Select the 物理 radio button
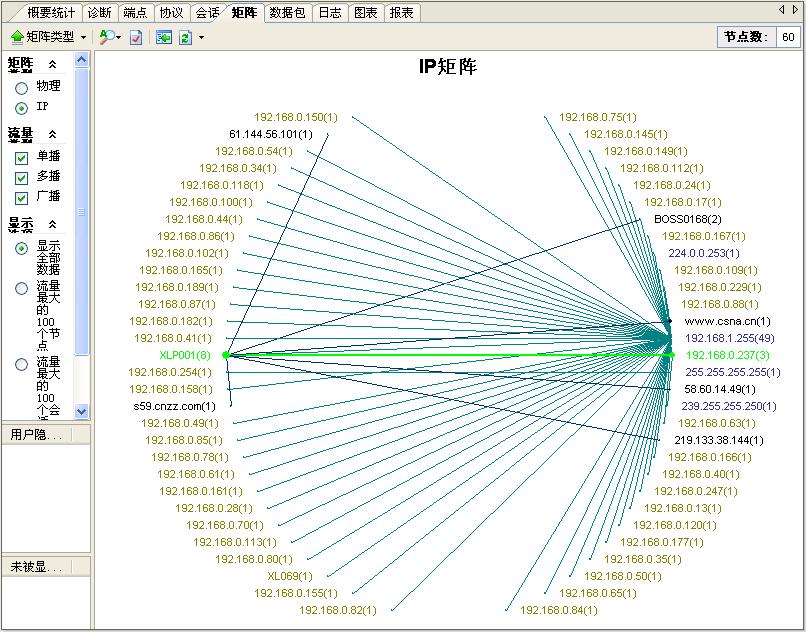 [x=21, y=87]
